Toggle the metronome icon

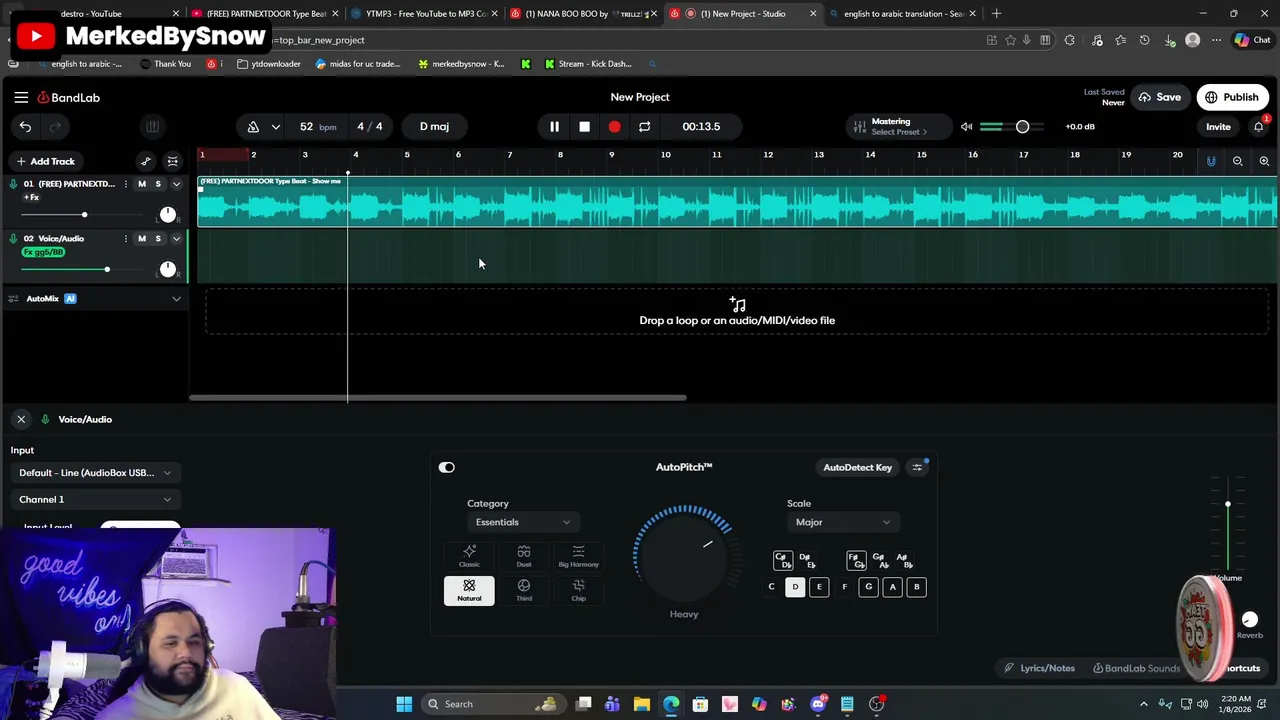[253, 127]
